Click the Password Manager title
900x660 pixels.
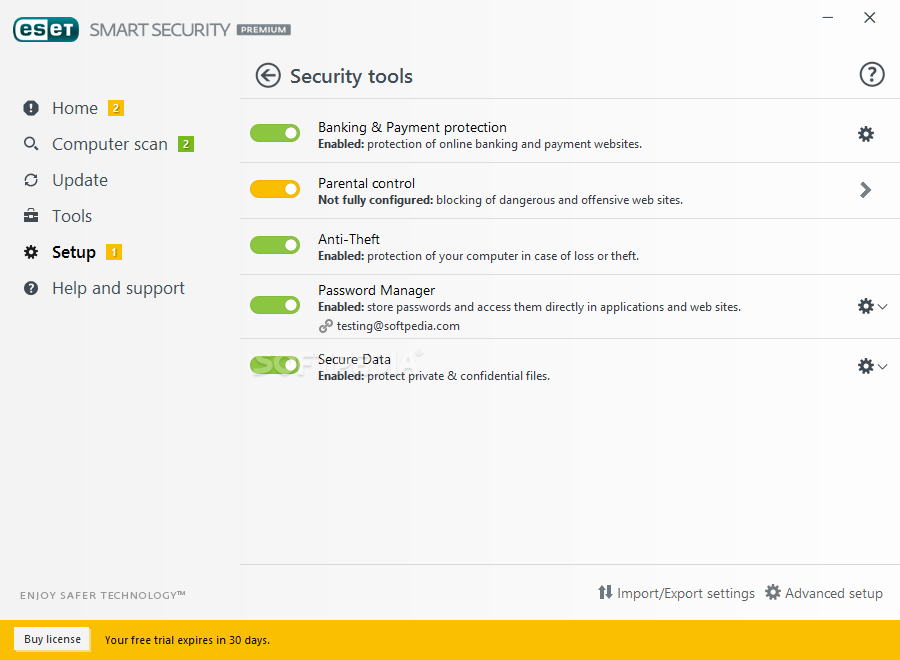pos(377,290)
